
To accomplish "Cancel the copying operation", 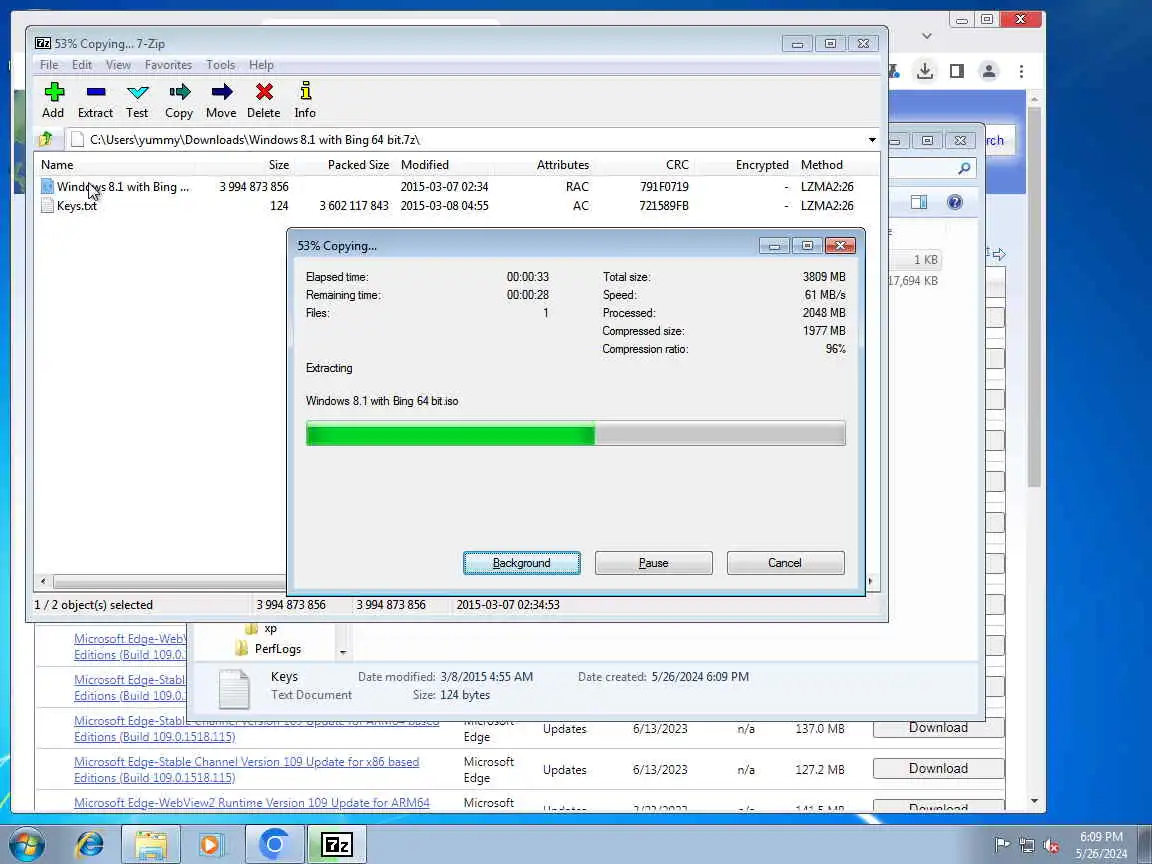I will click(x=785, y=563).
